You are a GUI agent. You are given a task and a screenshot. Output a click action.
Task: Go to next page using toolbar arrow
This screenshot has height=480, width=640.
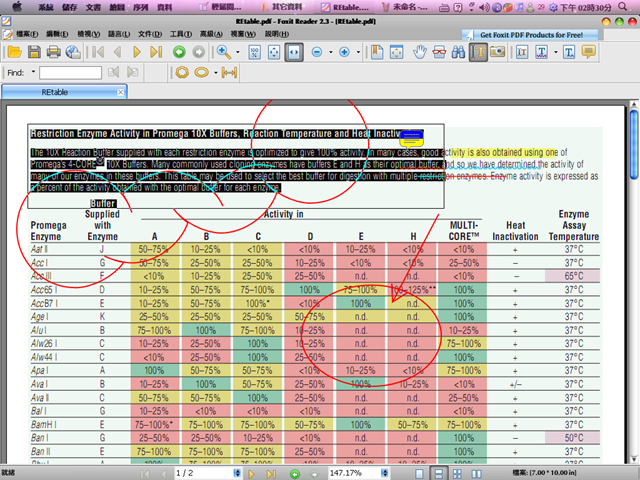tap(137, 52)
